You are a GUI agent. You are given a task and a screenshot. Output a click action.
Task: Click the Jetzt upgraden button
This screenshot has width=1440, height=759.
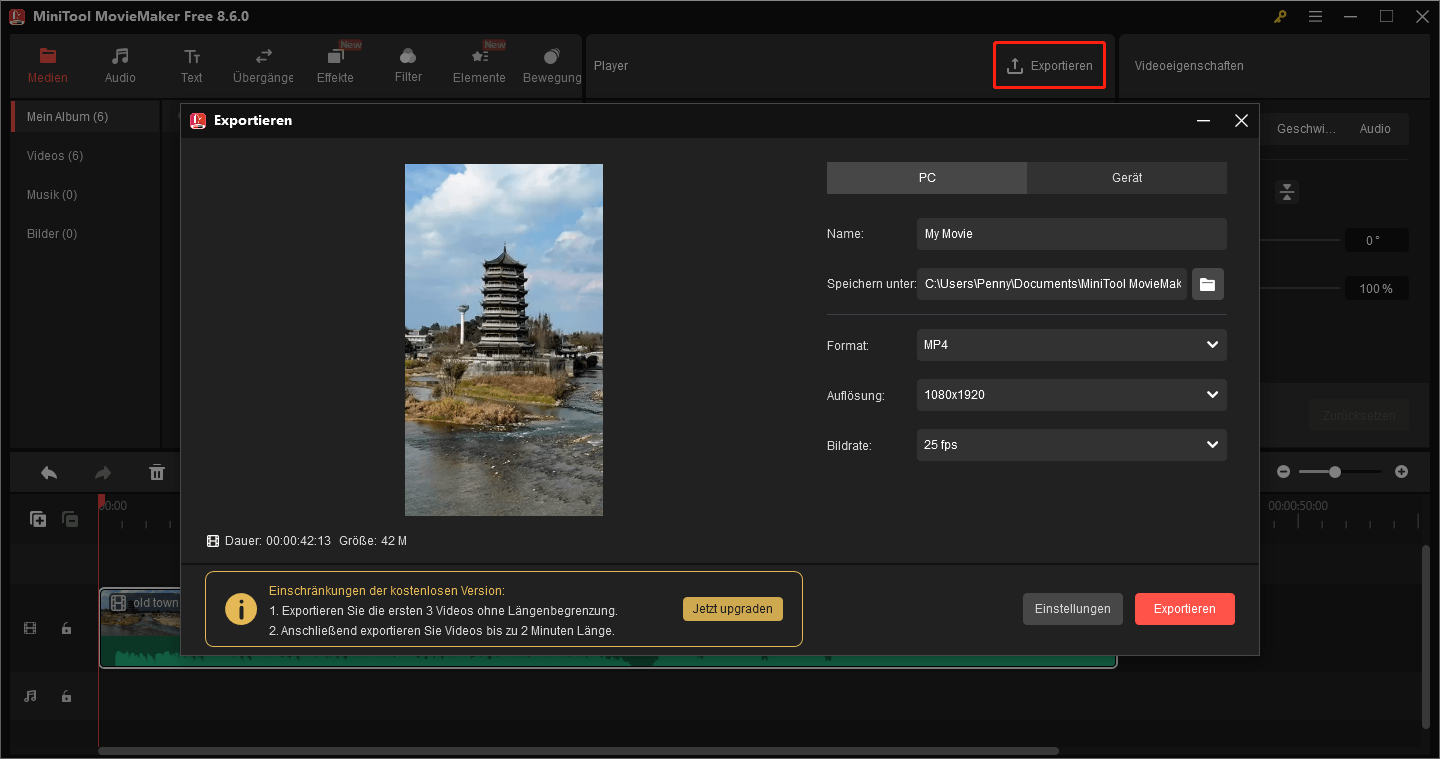coord(733,608)
